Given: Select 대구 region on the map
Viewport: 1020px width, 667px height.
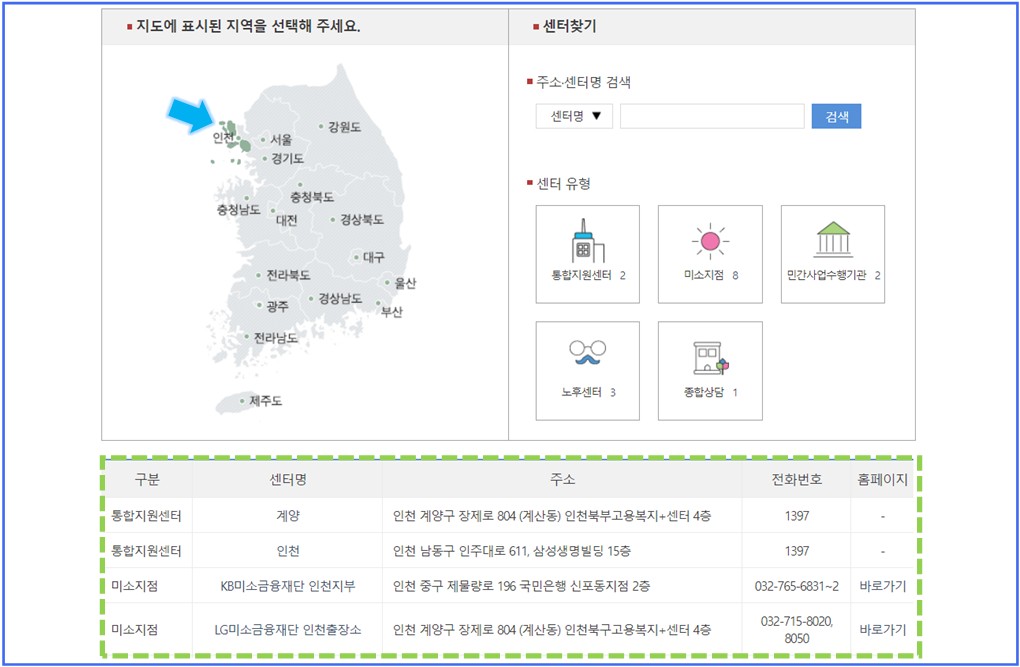Looking at the screenshot, I should (x=373, y=257).
